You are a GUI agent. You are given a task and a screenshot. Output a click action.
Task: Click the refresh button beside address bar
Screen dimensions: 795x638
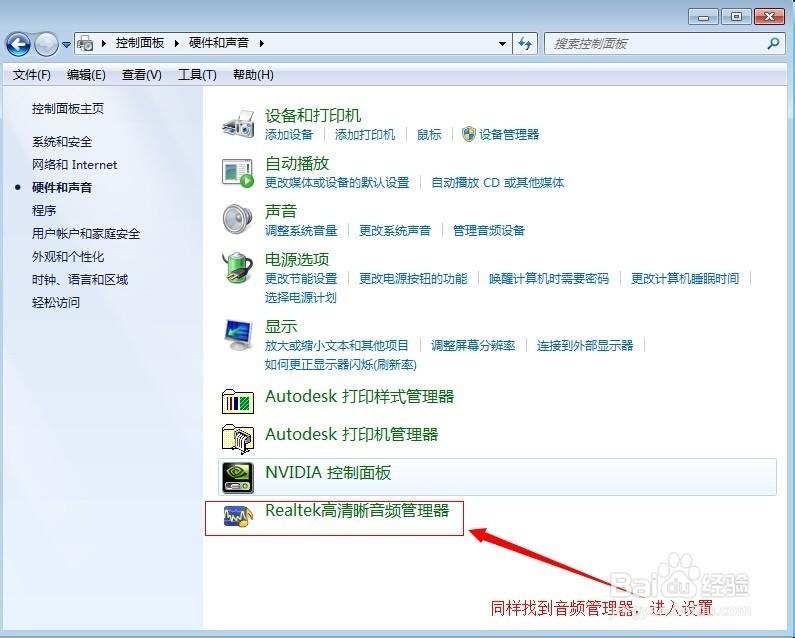[x=525, y=44]
